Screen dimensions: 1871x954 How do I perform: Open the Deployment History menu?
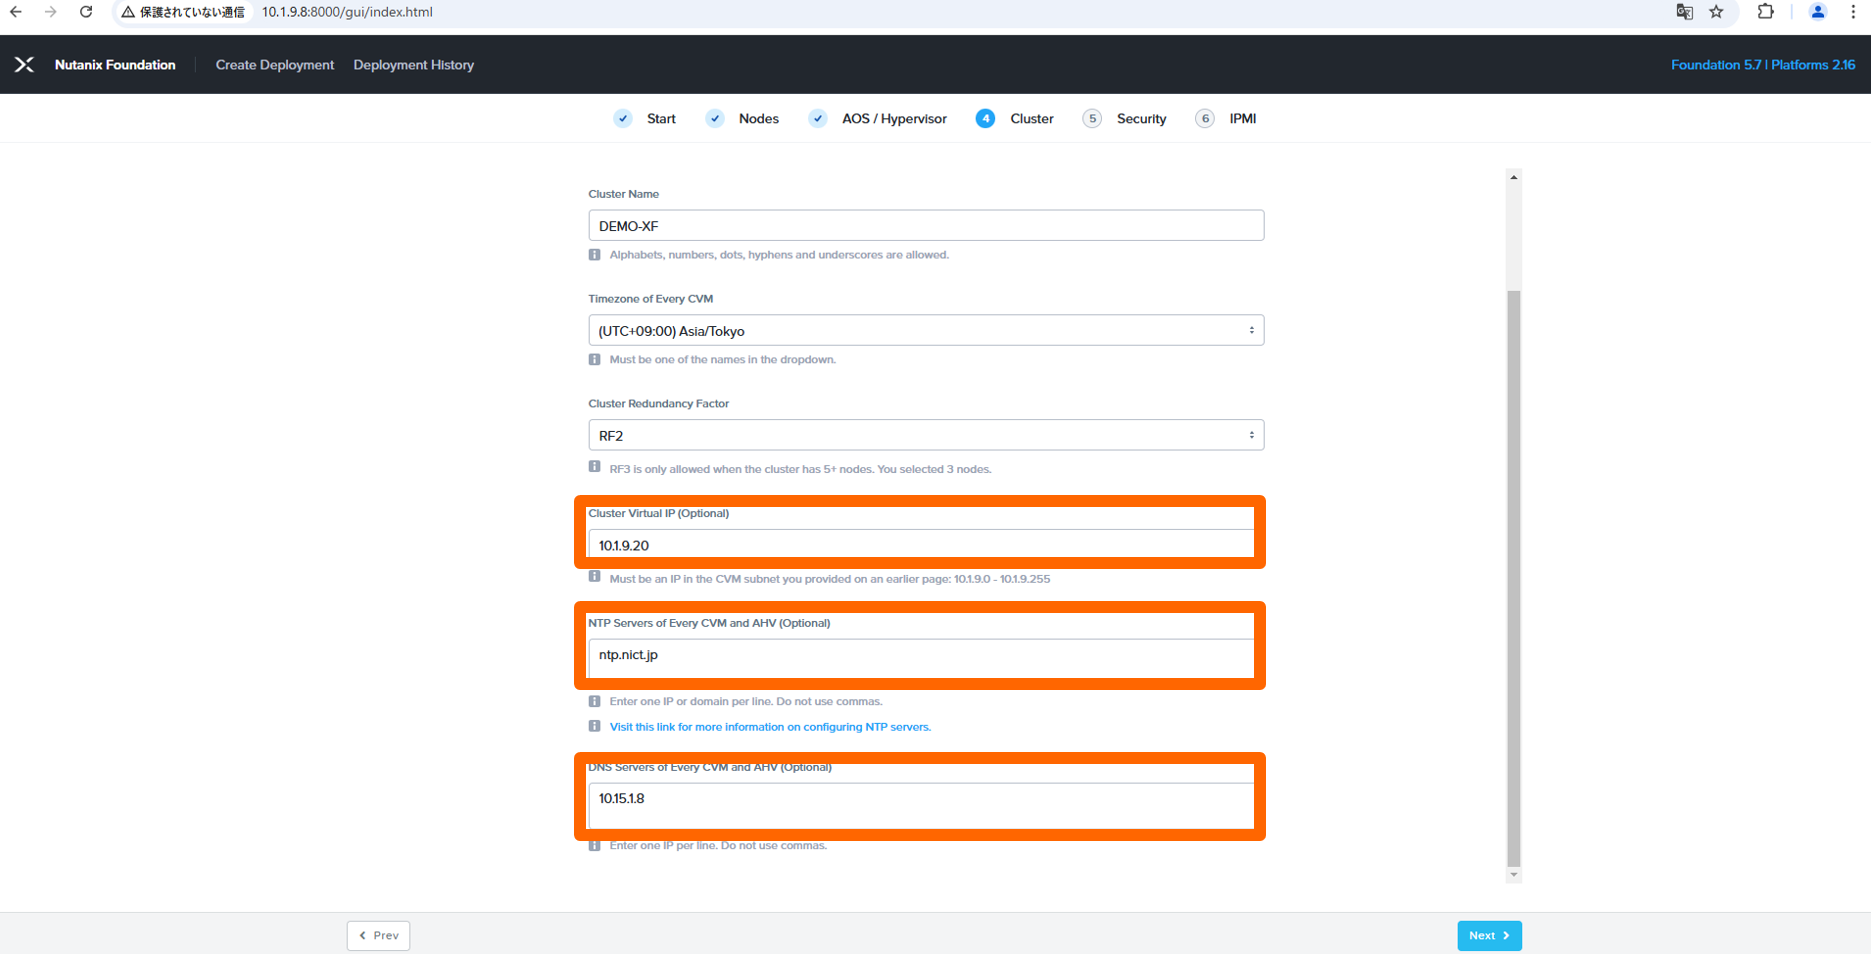click(x=413, y=65)
